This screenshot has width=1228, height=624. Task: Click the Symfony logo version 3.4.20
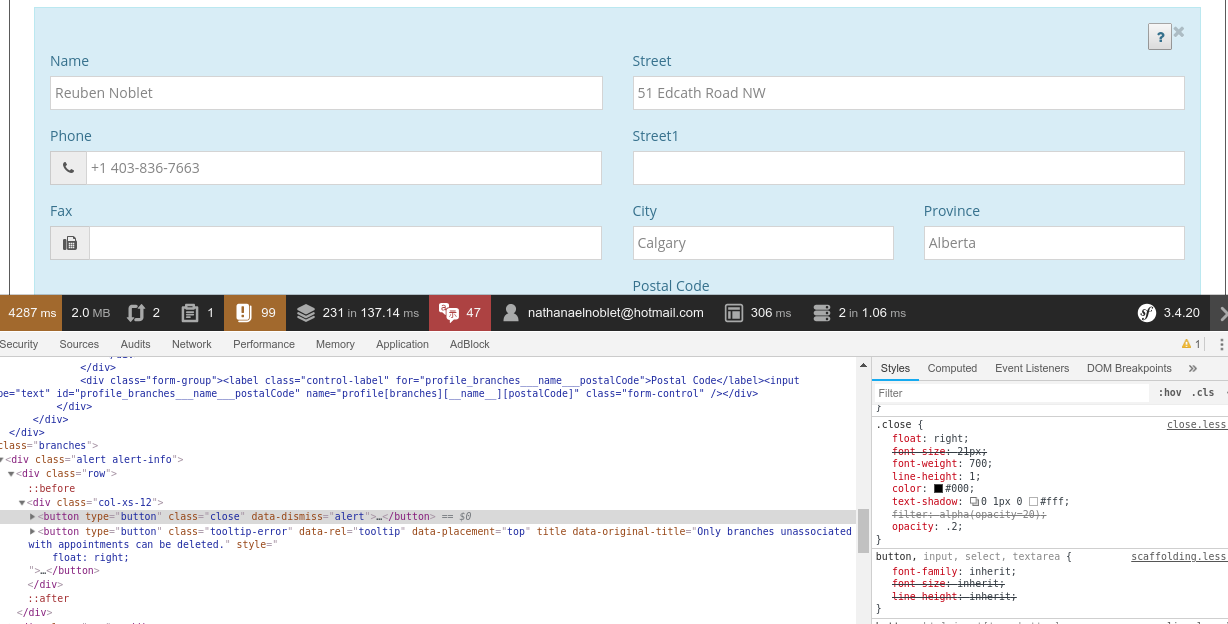tap(1168, 313)
